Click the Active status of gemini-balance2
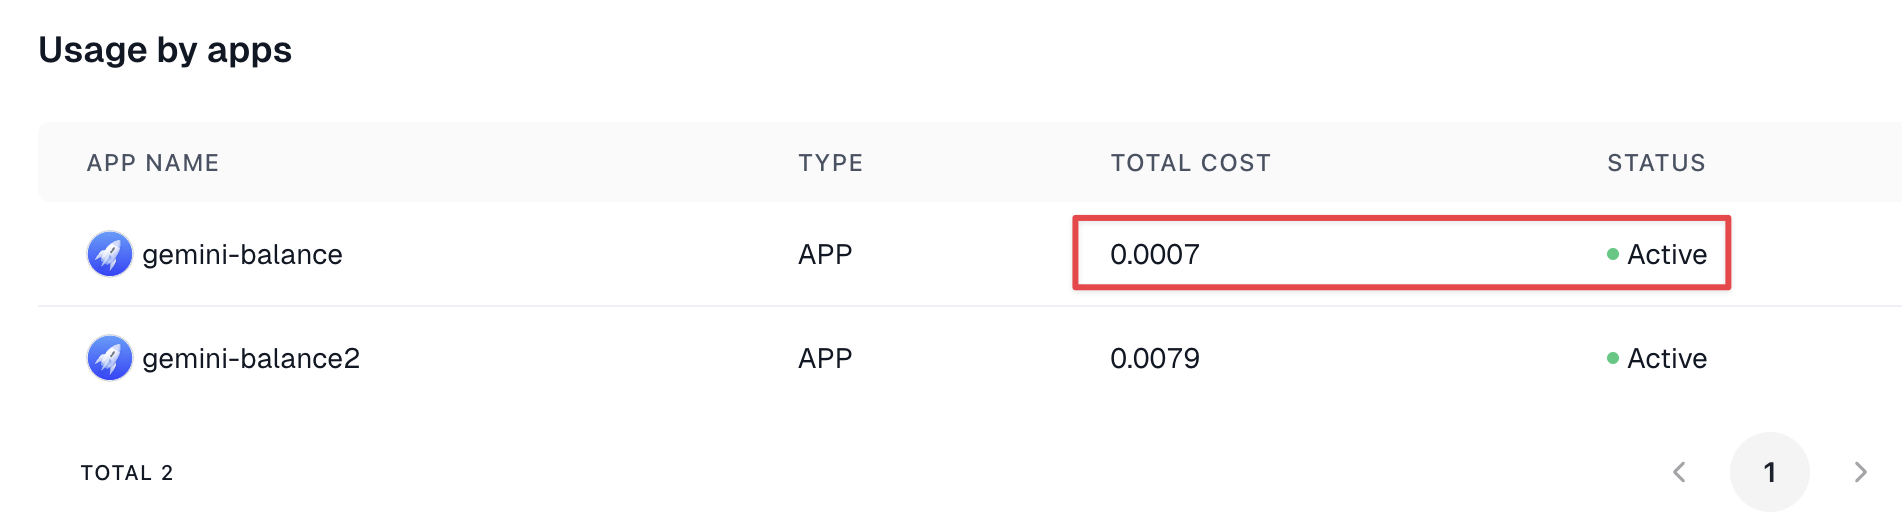Screen dimensions: 1902x522 (x=1667, y=359)
